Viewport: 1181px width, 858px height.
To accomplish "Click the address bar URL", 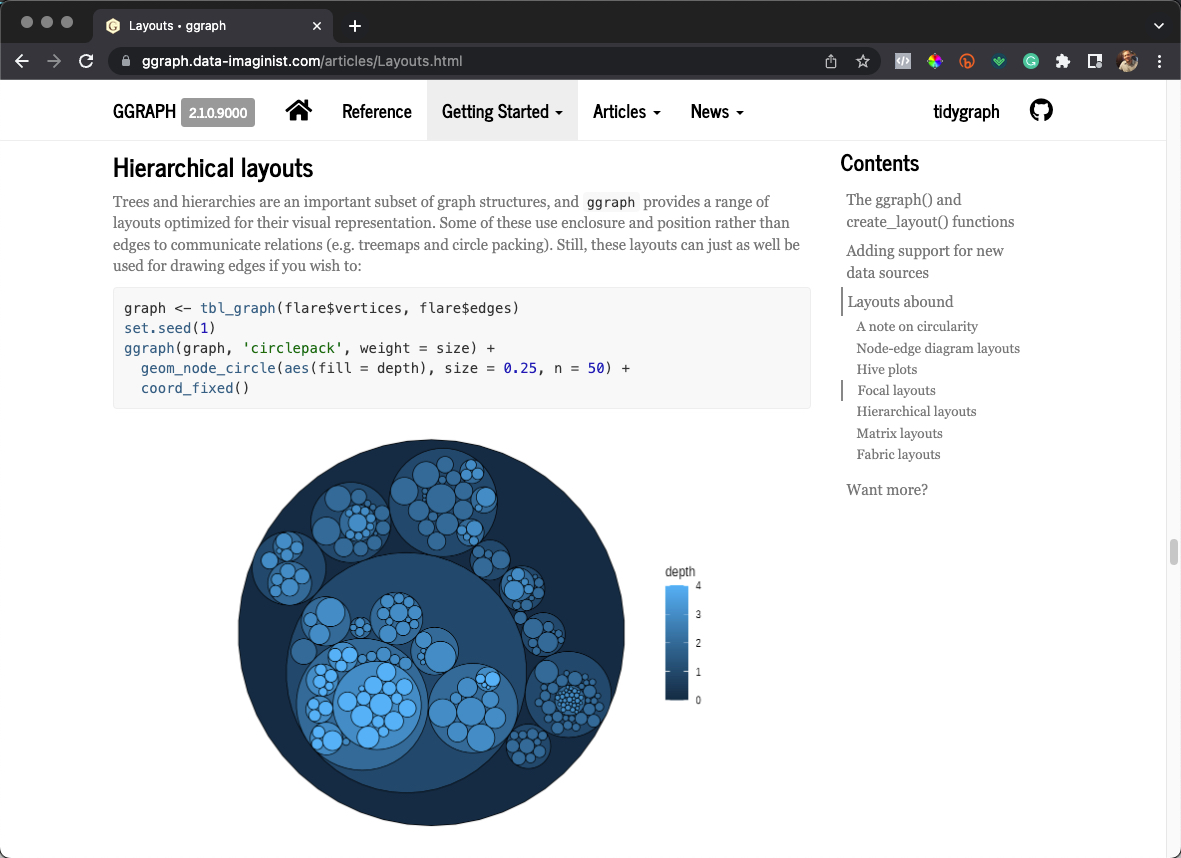I will coord(302,61).
